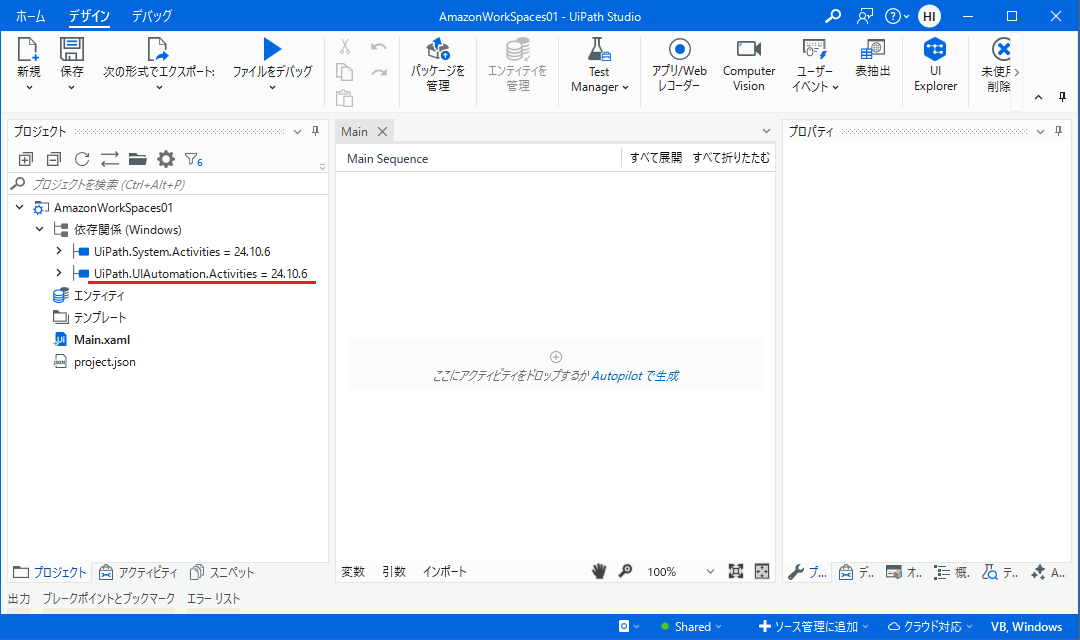Open Project panel options dropdown
Screen dimensions: 1080x640
coord(298,132)
